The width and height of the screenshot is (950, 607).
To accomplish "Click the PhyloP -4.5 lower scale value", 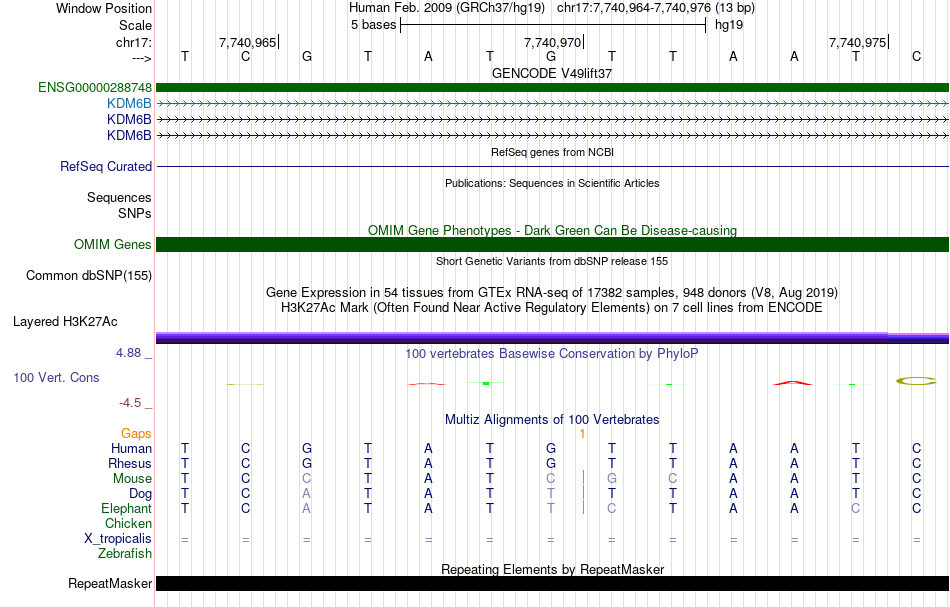I will pyautogui.click(x=130, y=403).
